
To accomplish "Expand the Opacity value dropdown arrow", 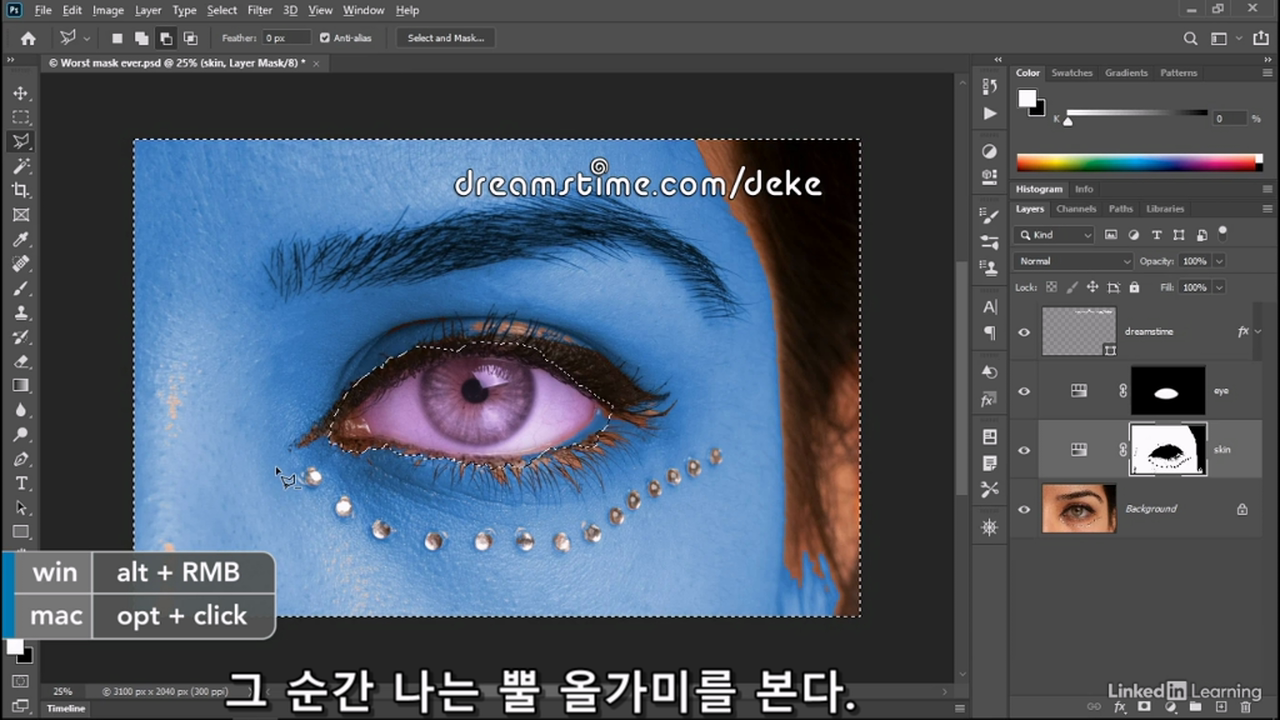I will [x=1219, y=261].
